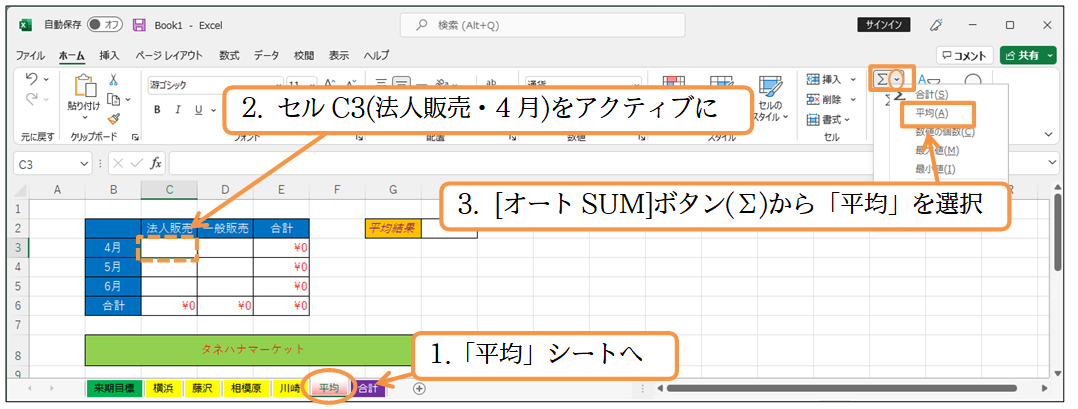The image size is (1078, 409).
Task: Select the column D header
Action: click(225, 189)
